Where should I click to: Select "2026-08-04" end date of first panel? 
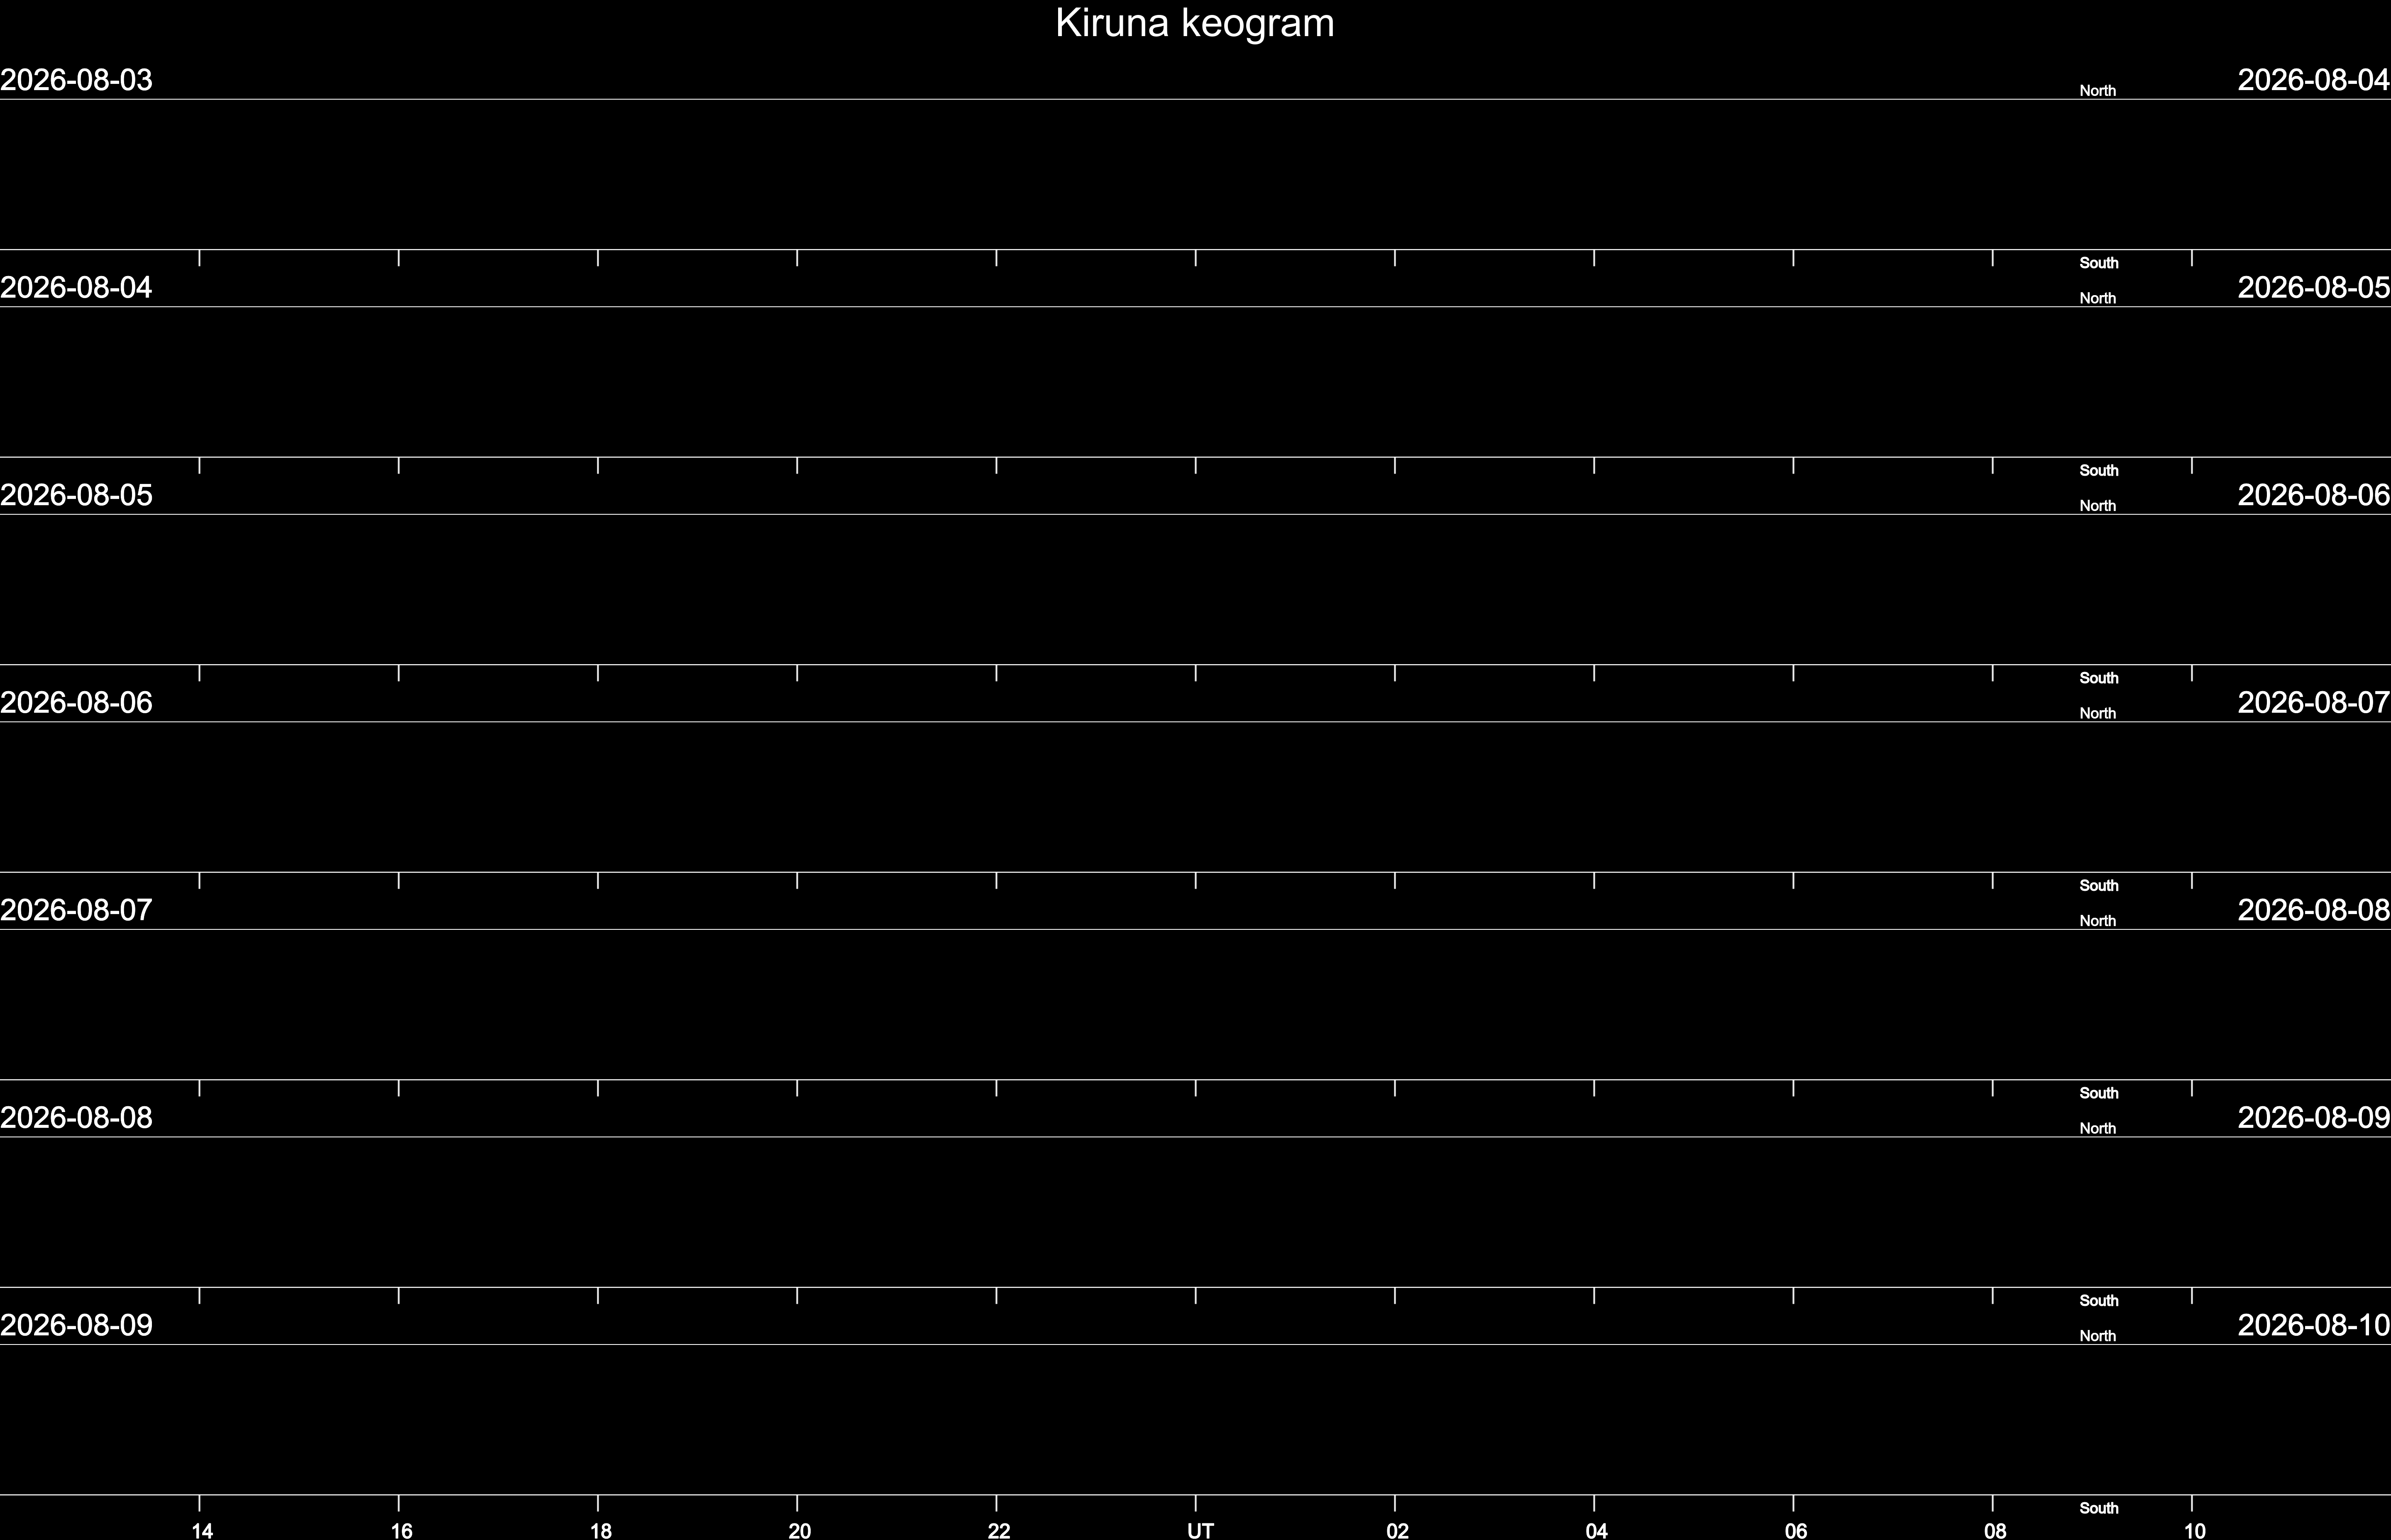(2314, 80)
